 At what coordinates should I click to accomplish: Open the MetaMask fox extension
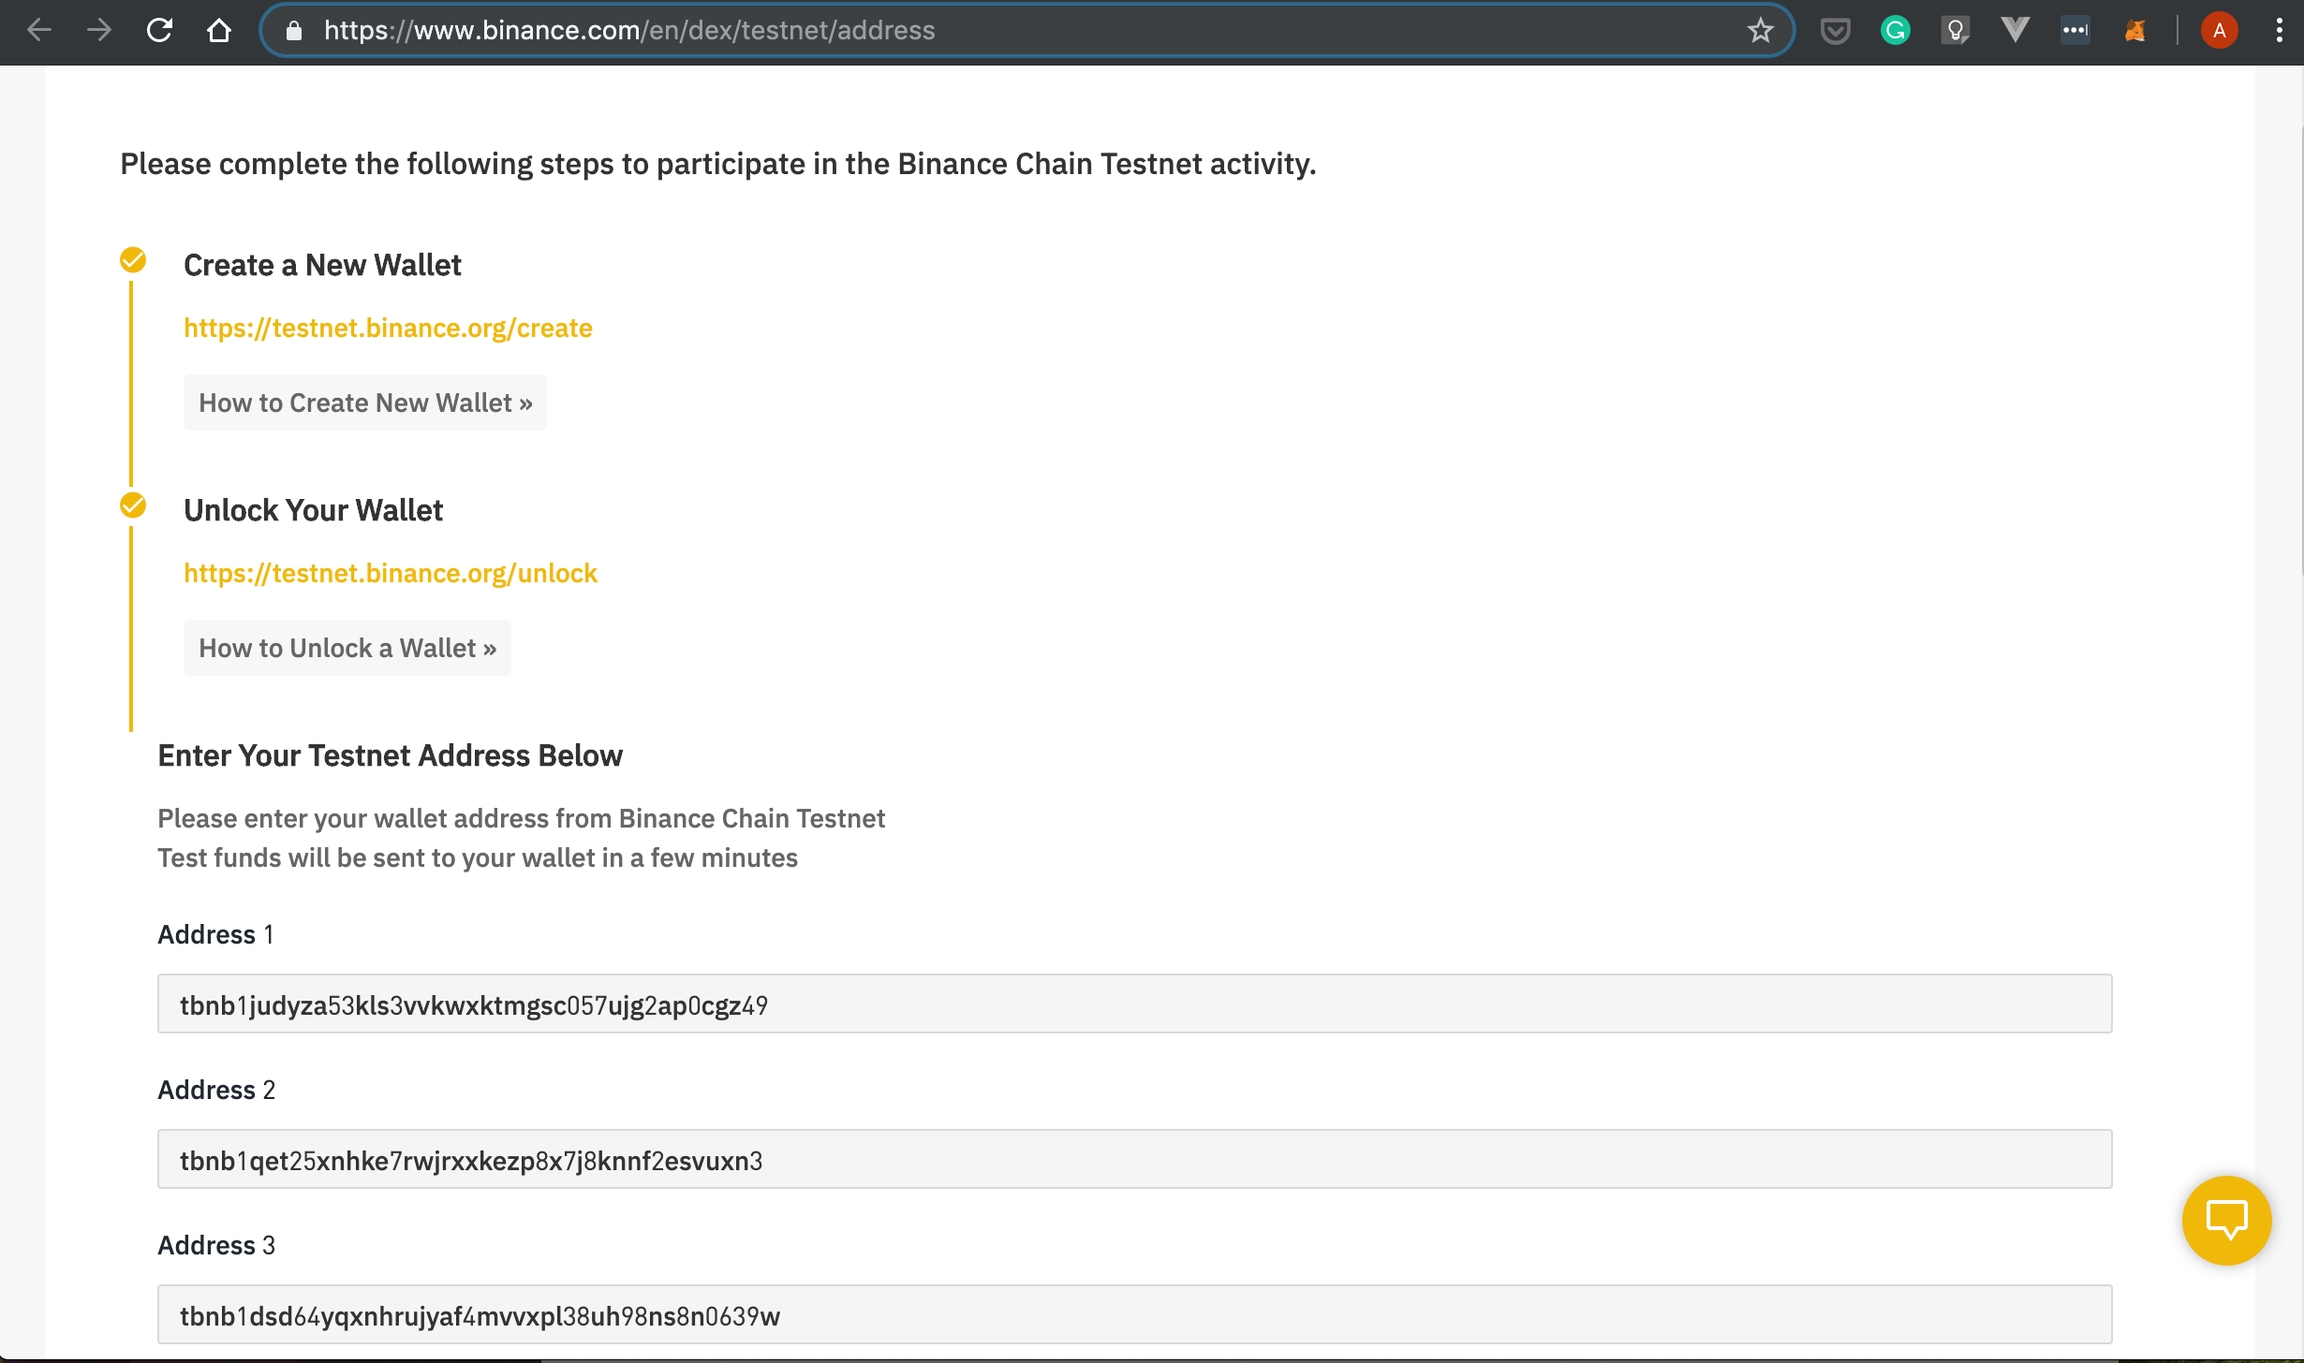pyautogui.click(x=2135, y=31)
